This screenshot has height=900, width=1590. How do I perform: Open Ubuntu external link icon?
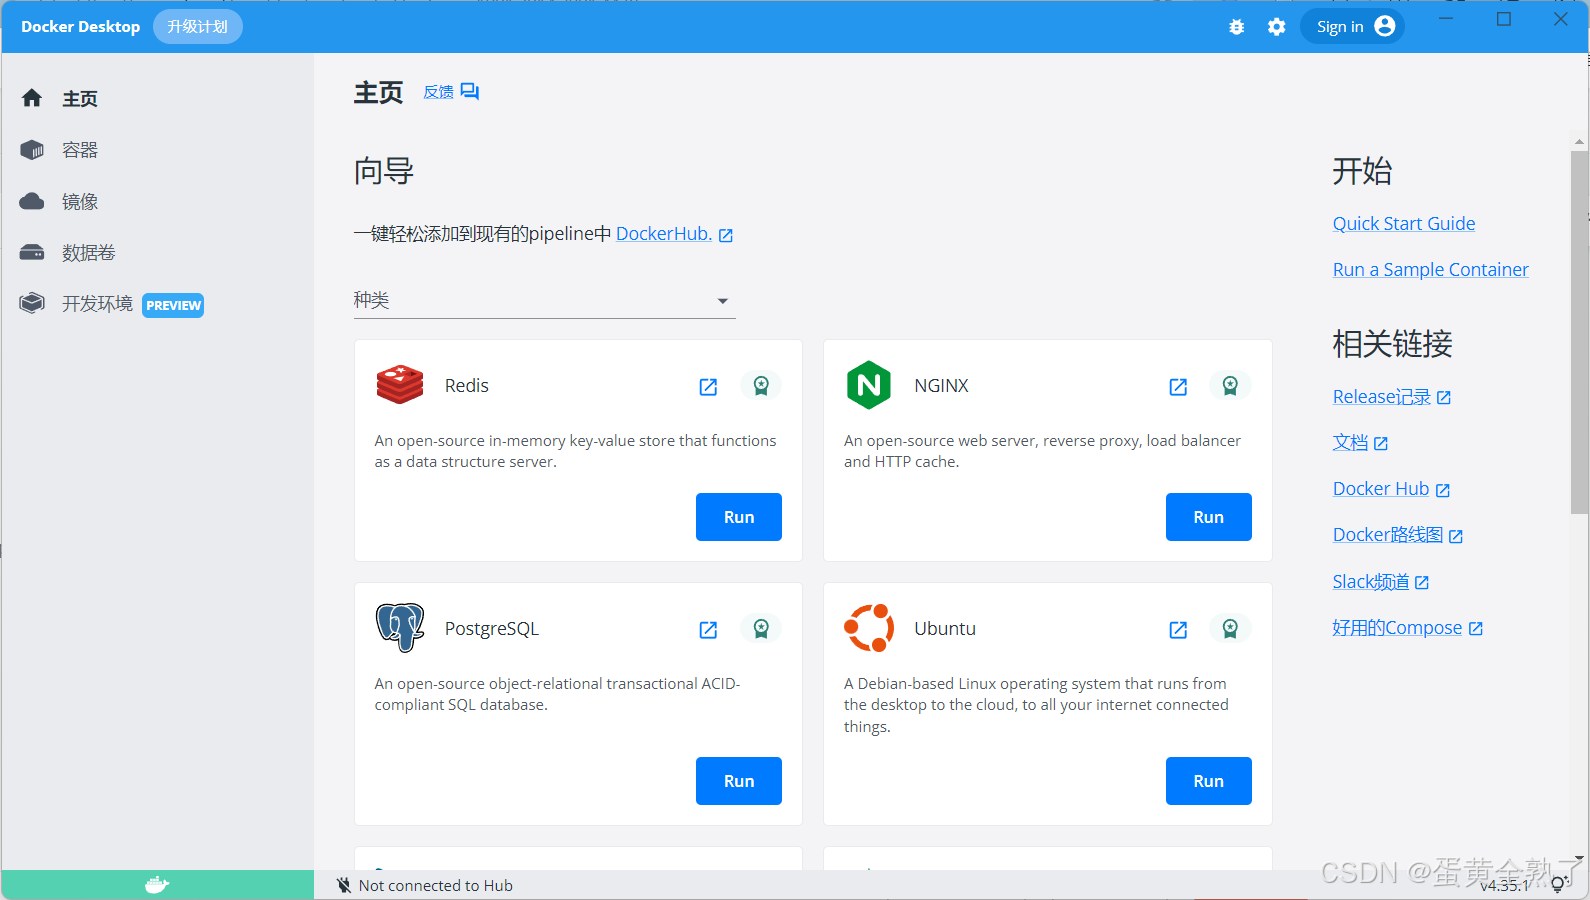tap(1178, 630)
